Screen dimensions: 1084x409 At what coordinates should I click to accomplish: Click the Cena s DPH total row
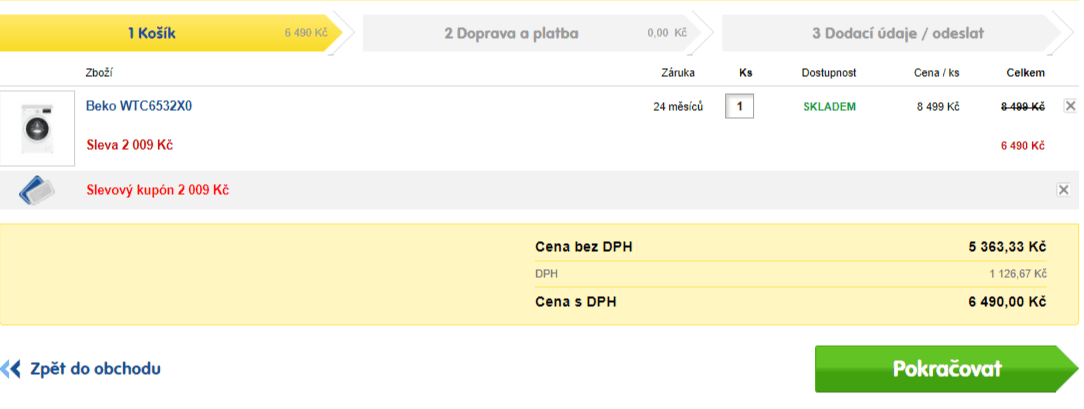tap(790, 302)
